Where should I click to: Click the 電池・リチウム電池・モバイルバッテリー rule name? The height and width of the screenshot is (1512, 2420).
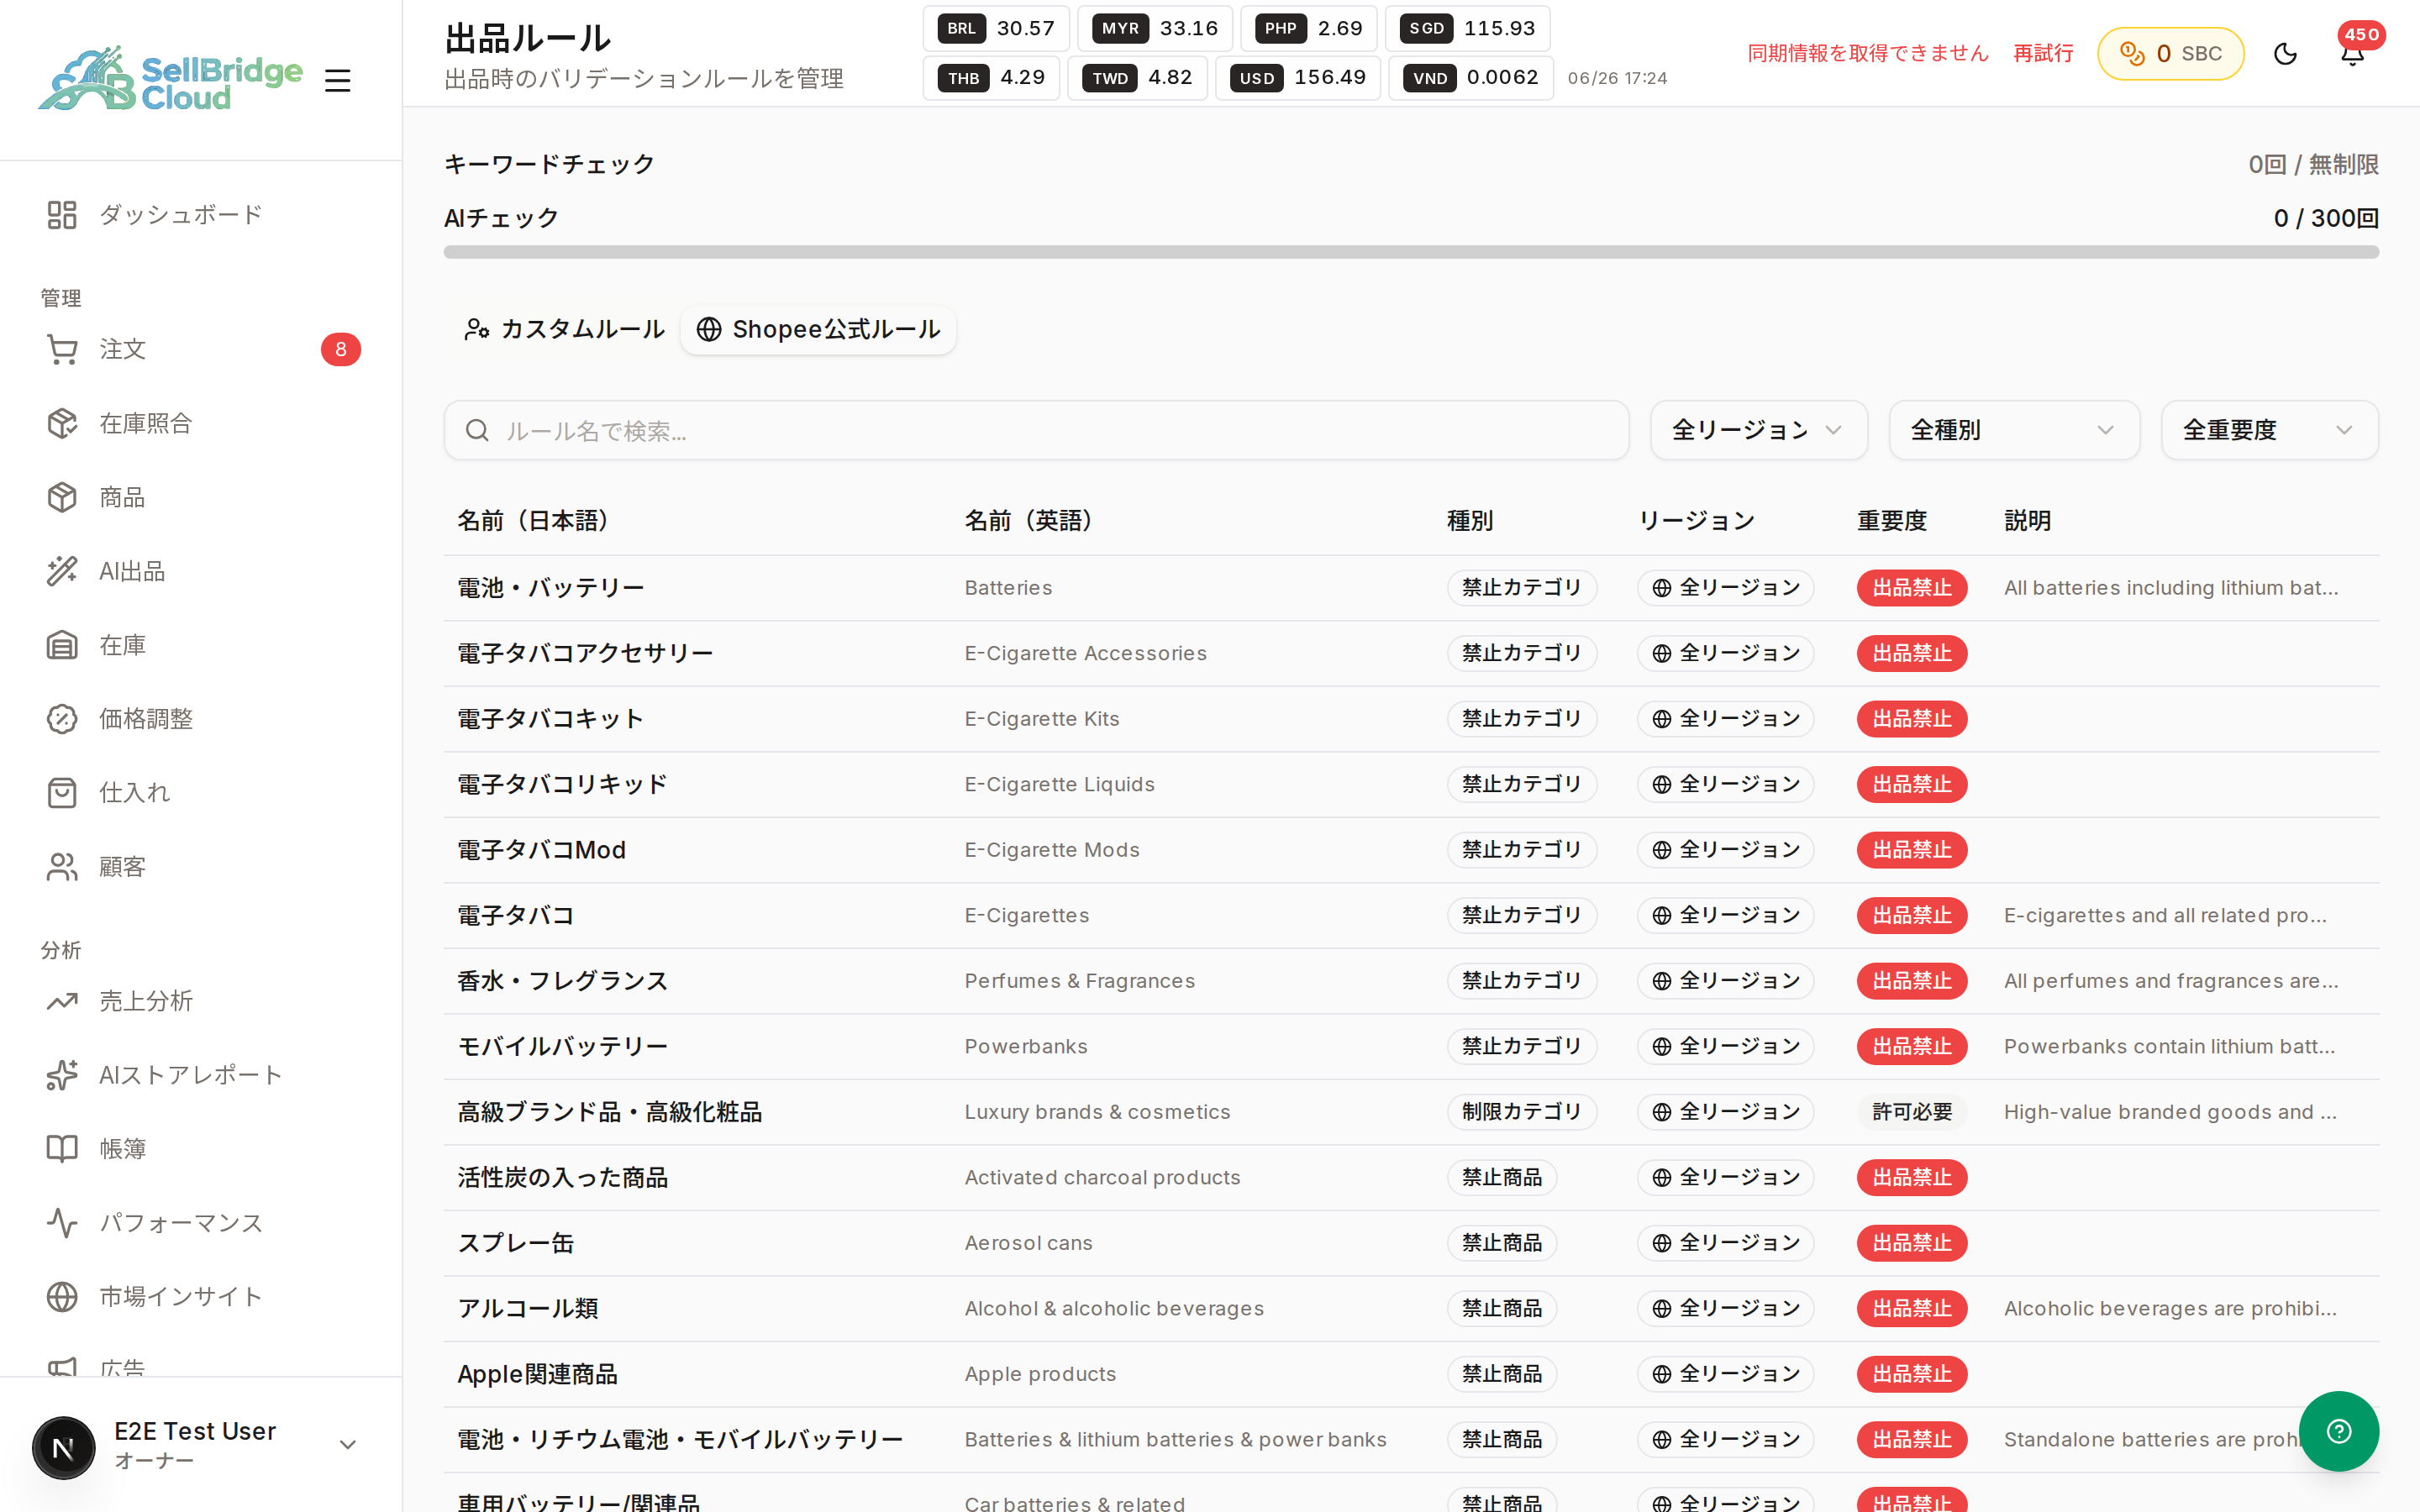(680, 1439)
